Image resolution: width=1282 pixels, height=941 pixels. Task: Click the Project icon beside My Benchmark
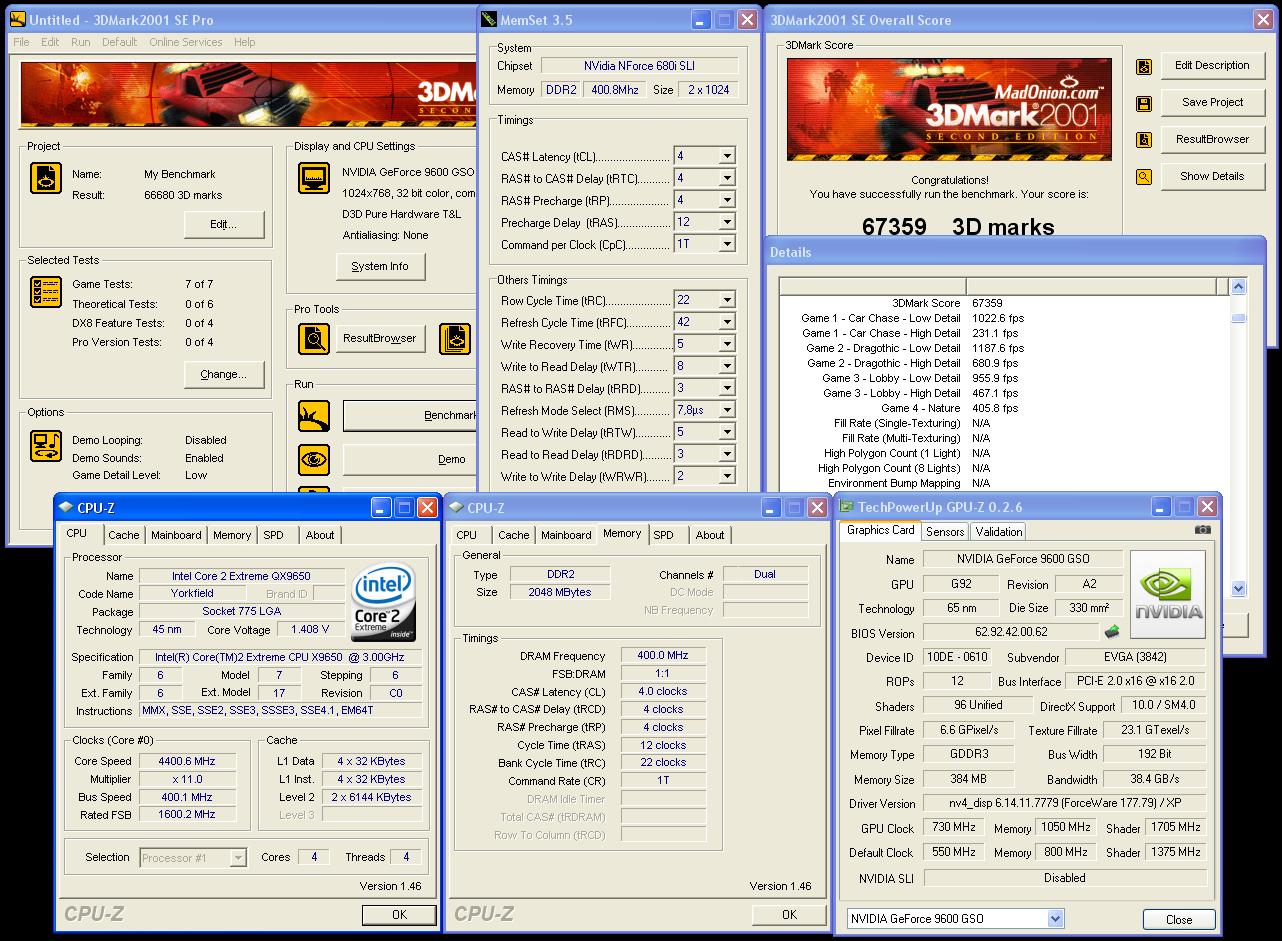[x=46, y=179]
